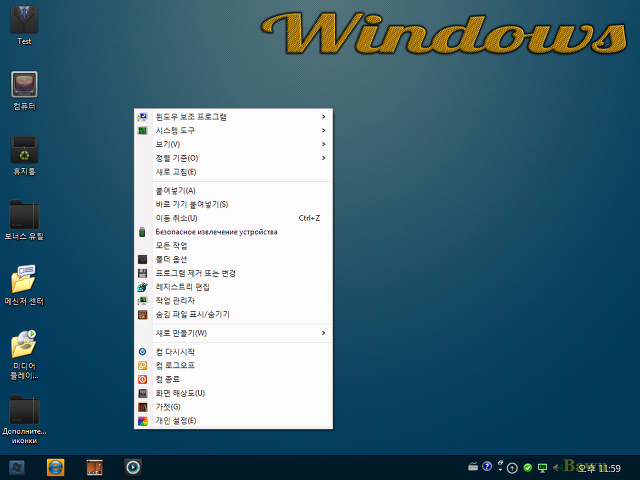Select Безопасное извлечение устройства entry
The height and width of the screenshot is (480, 640).
[233, 232]
